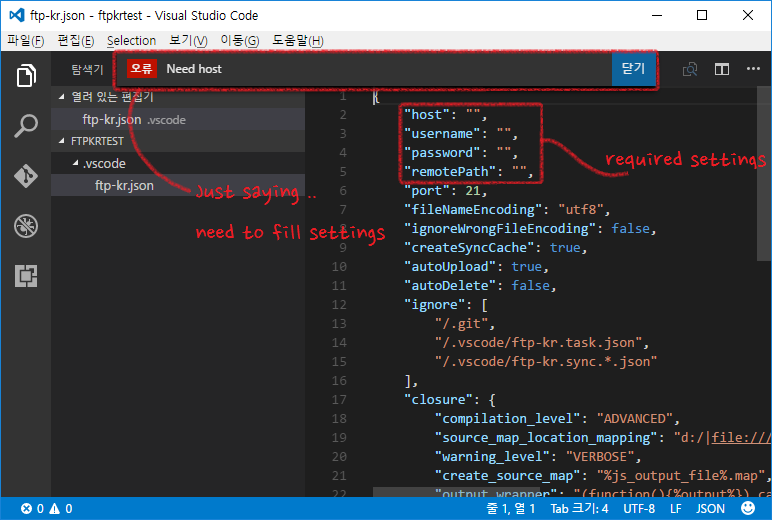Click the editor vertical scrollbar
Viewport: 772px width, 520px height.
[x=764, y=173]
